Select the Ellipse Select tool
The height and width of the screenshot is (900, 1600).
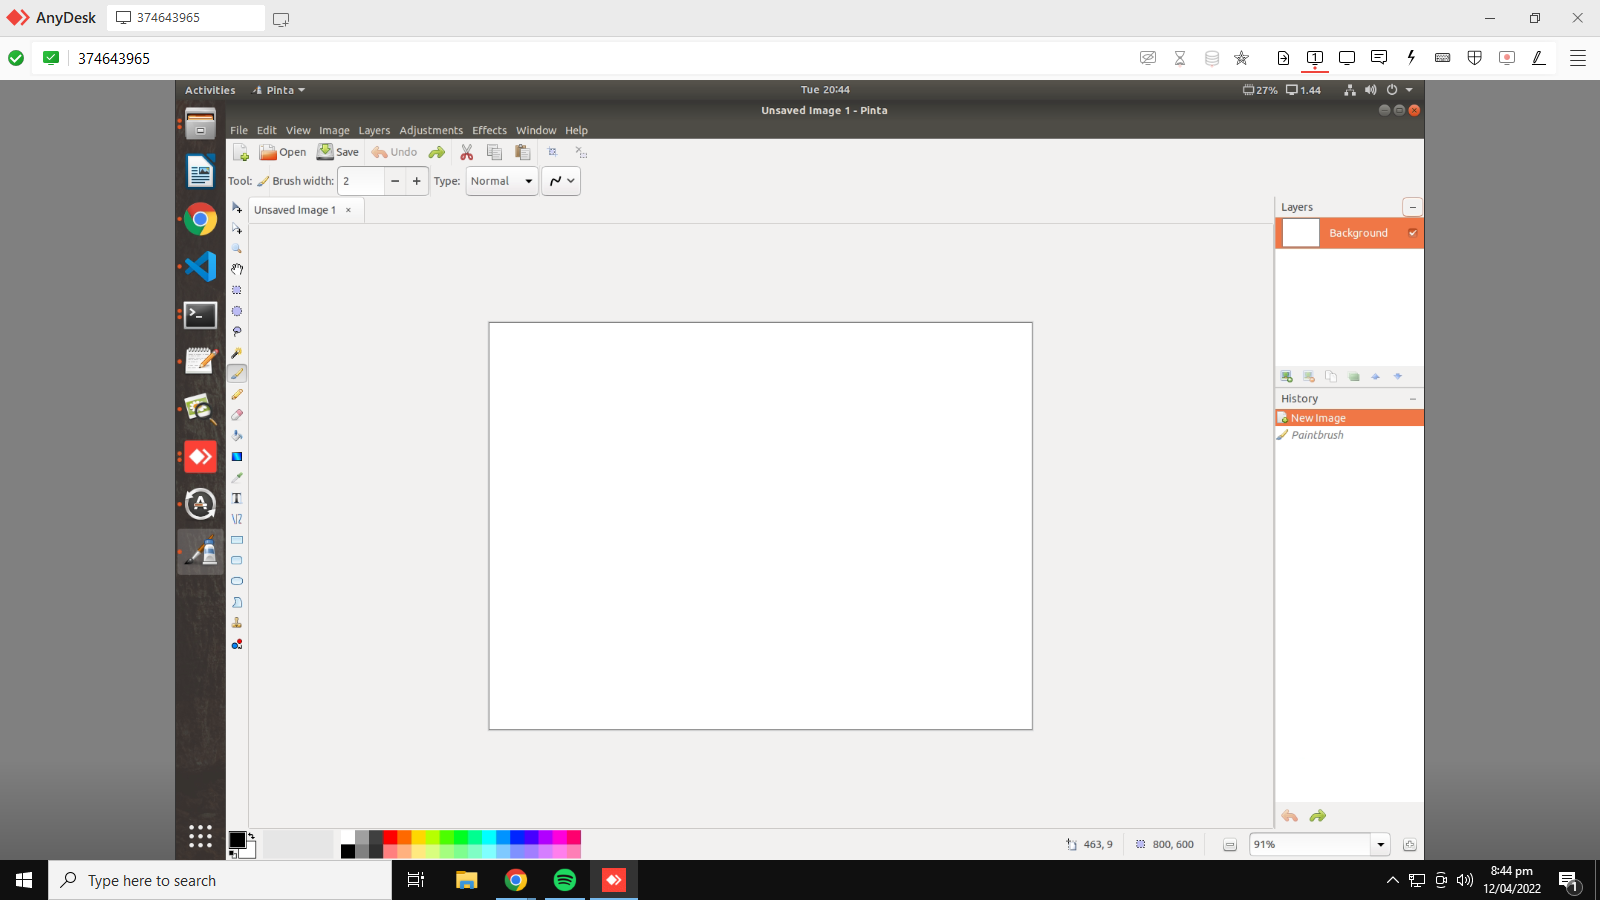coord(237,311)
